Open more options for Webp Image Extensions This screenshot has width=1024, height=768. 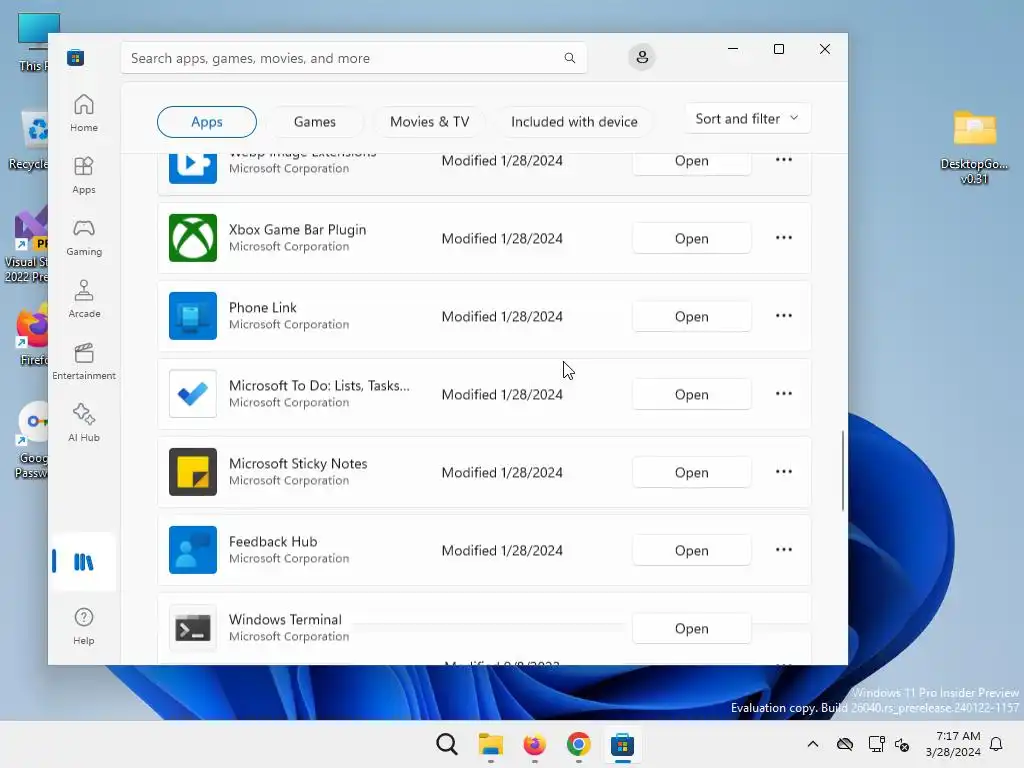[x=784, y=160]
